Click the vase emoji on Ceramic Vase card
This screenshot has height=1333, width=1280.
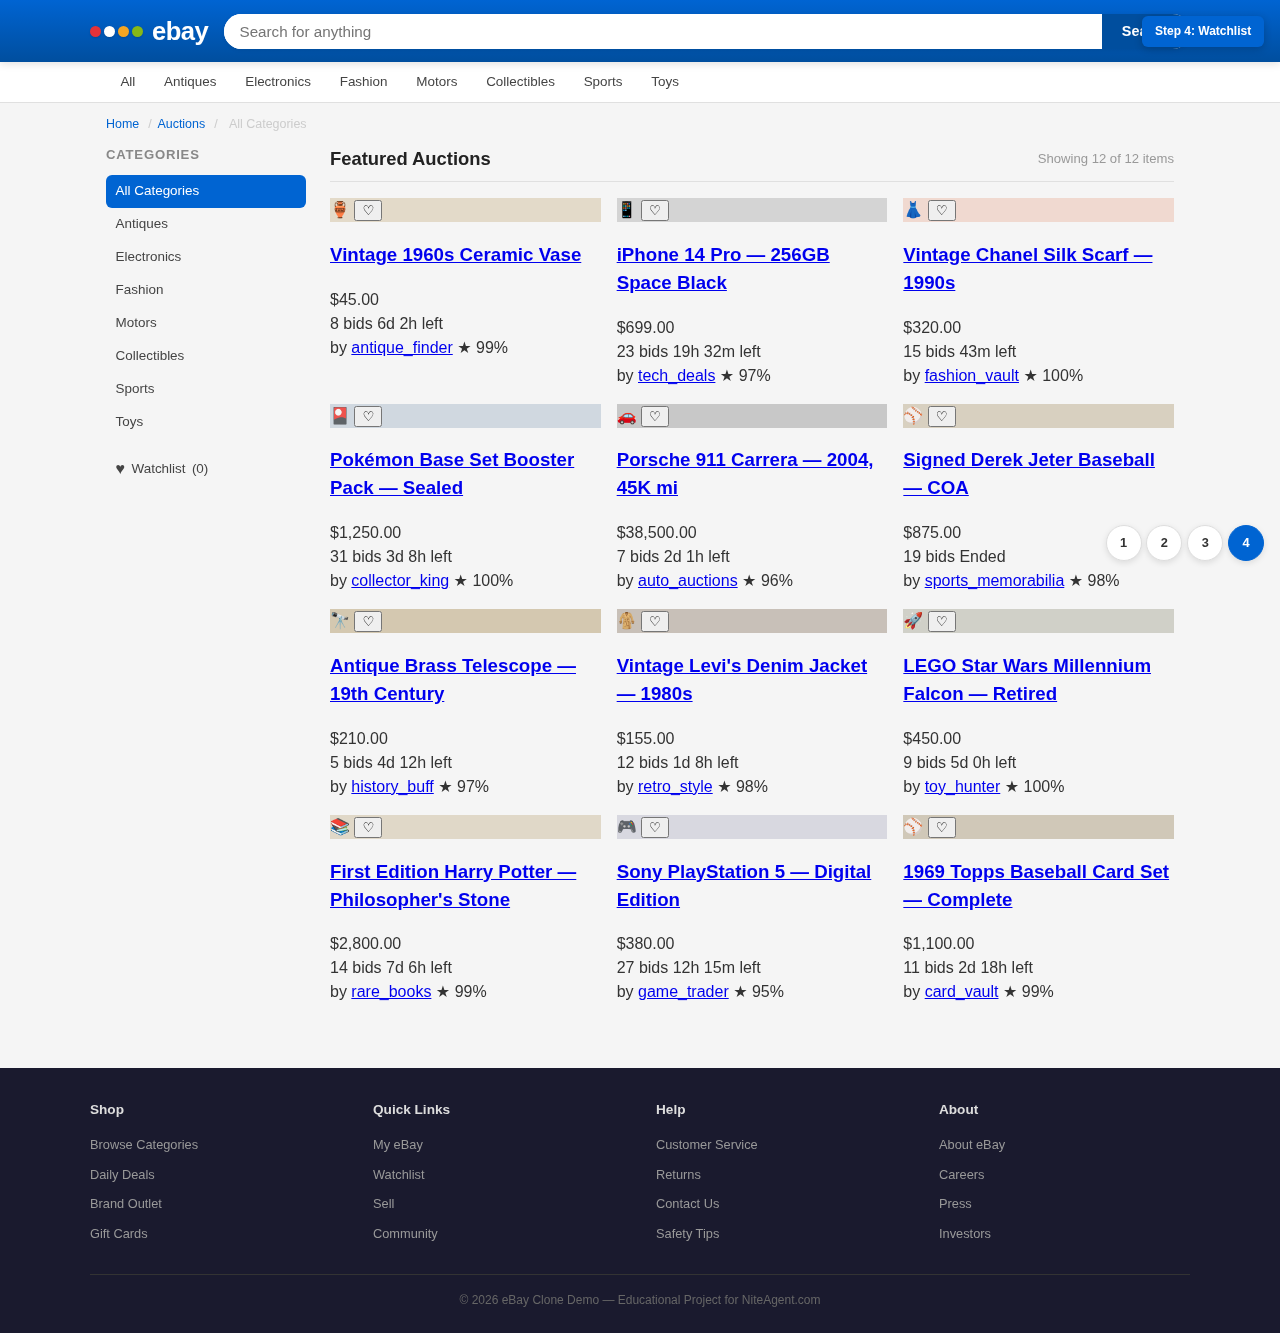(x=340, y=210)
